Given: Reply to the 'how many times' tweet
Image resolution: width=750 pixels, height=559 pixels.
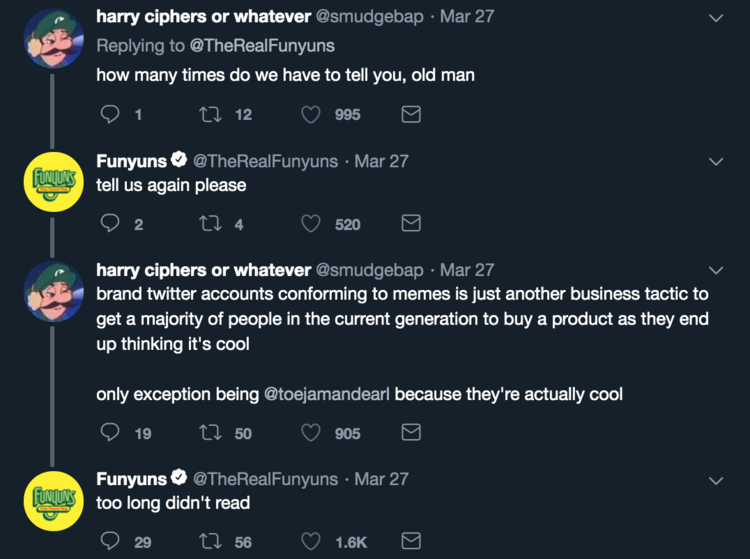Looking at the screenshot, I should 111,115.
